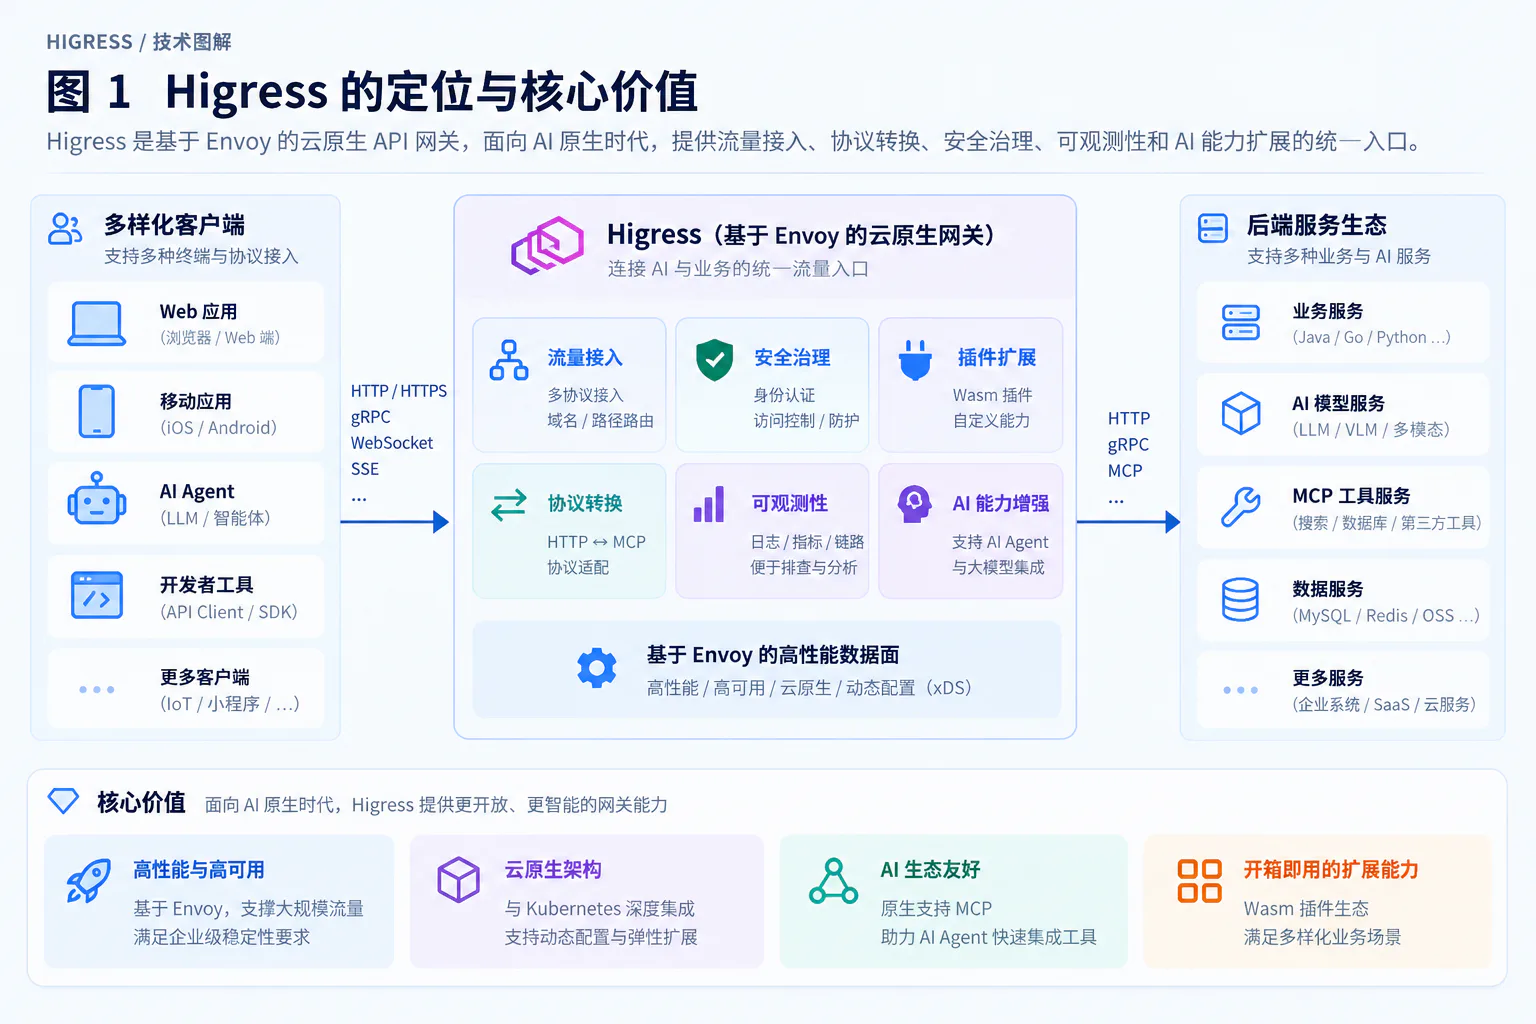Click the text 'HTTP ↔ MCP'

(596, 542)
